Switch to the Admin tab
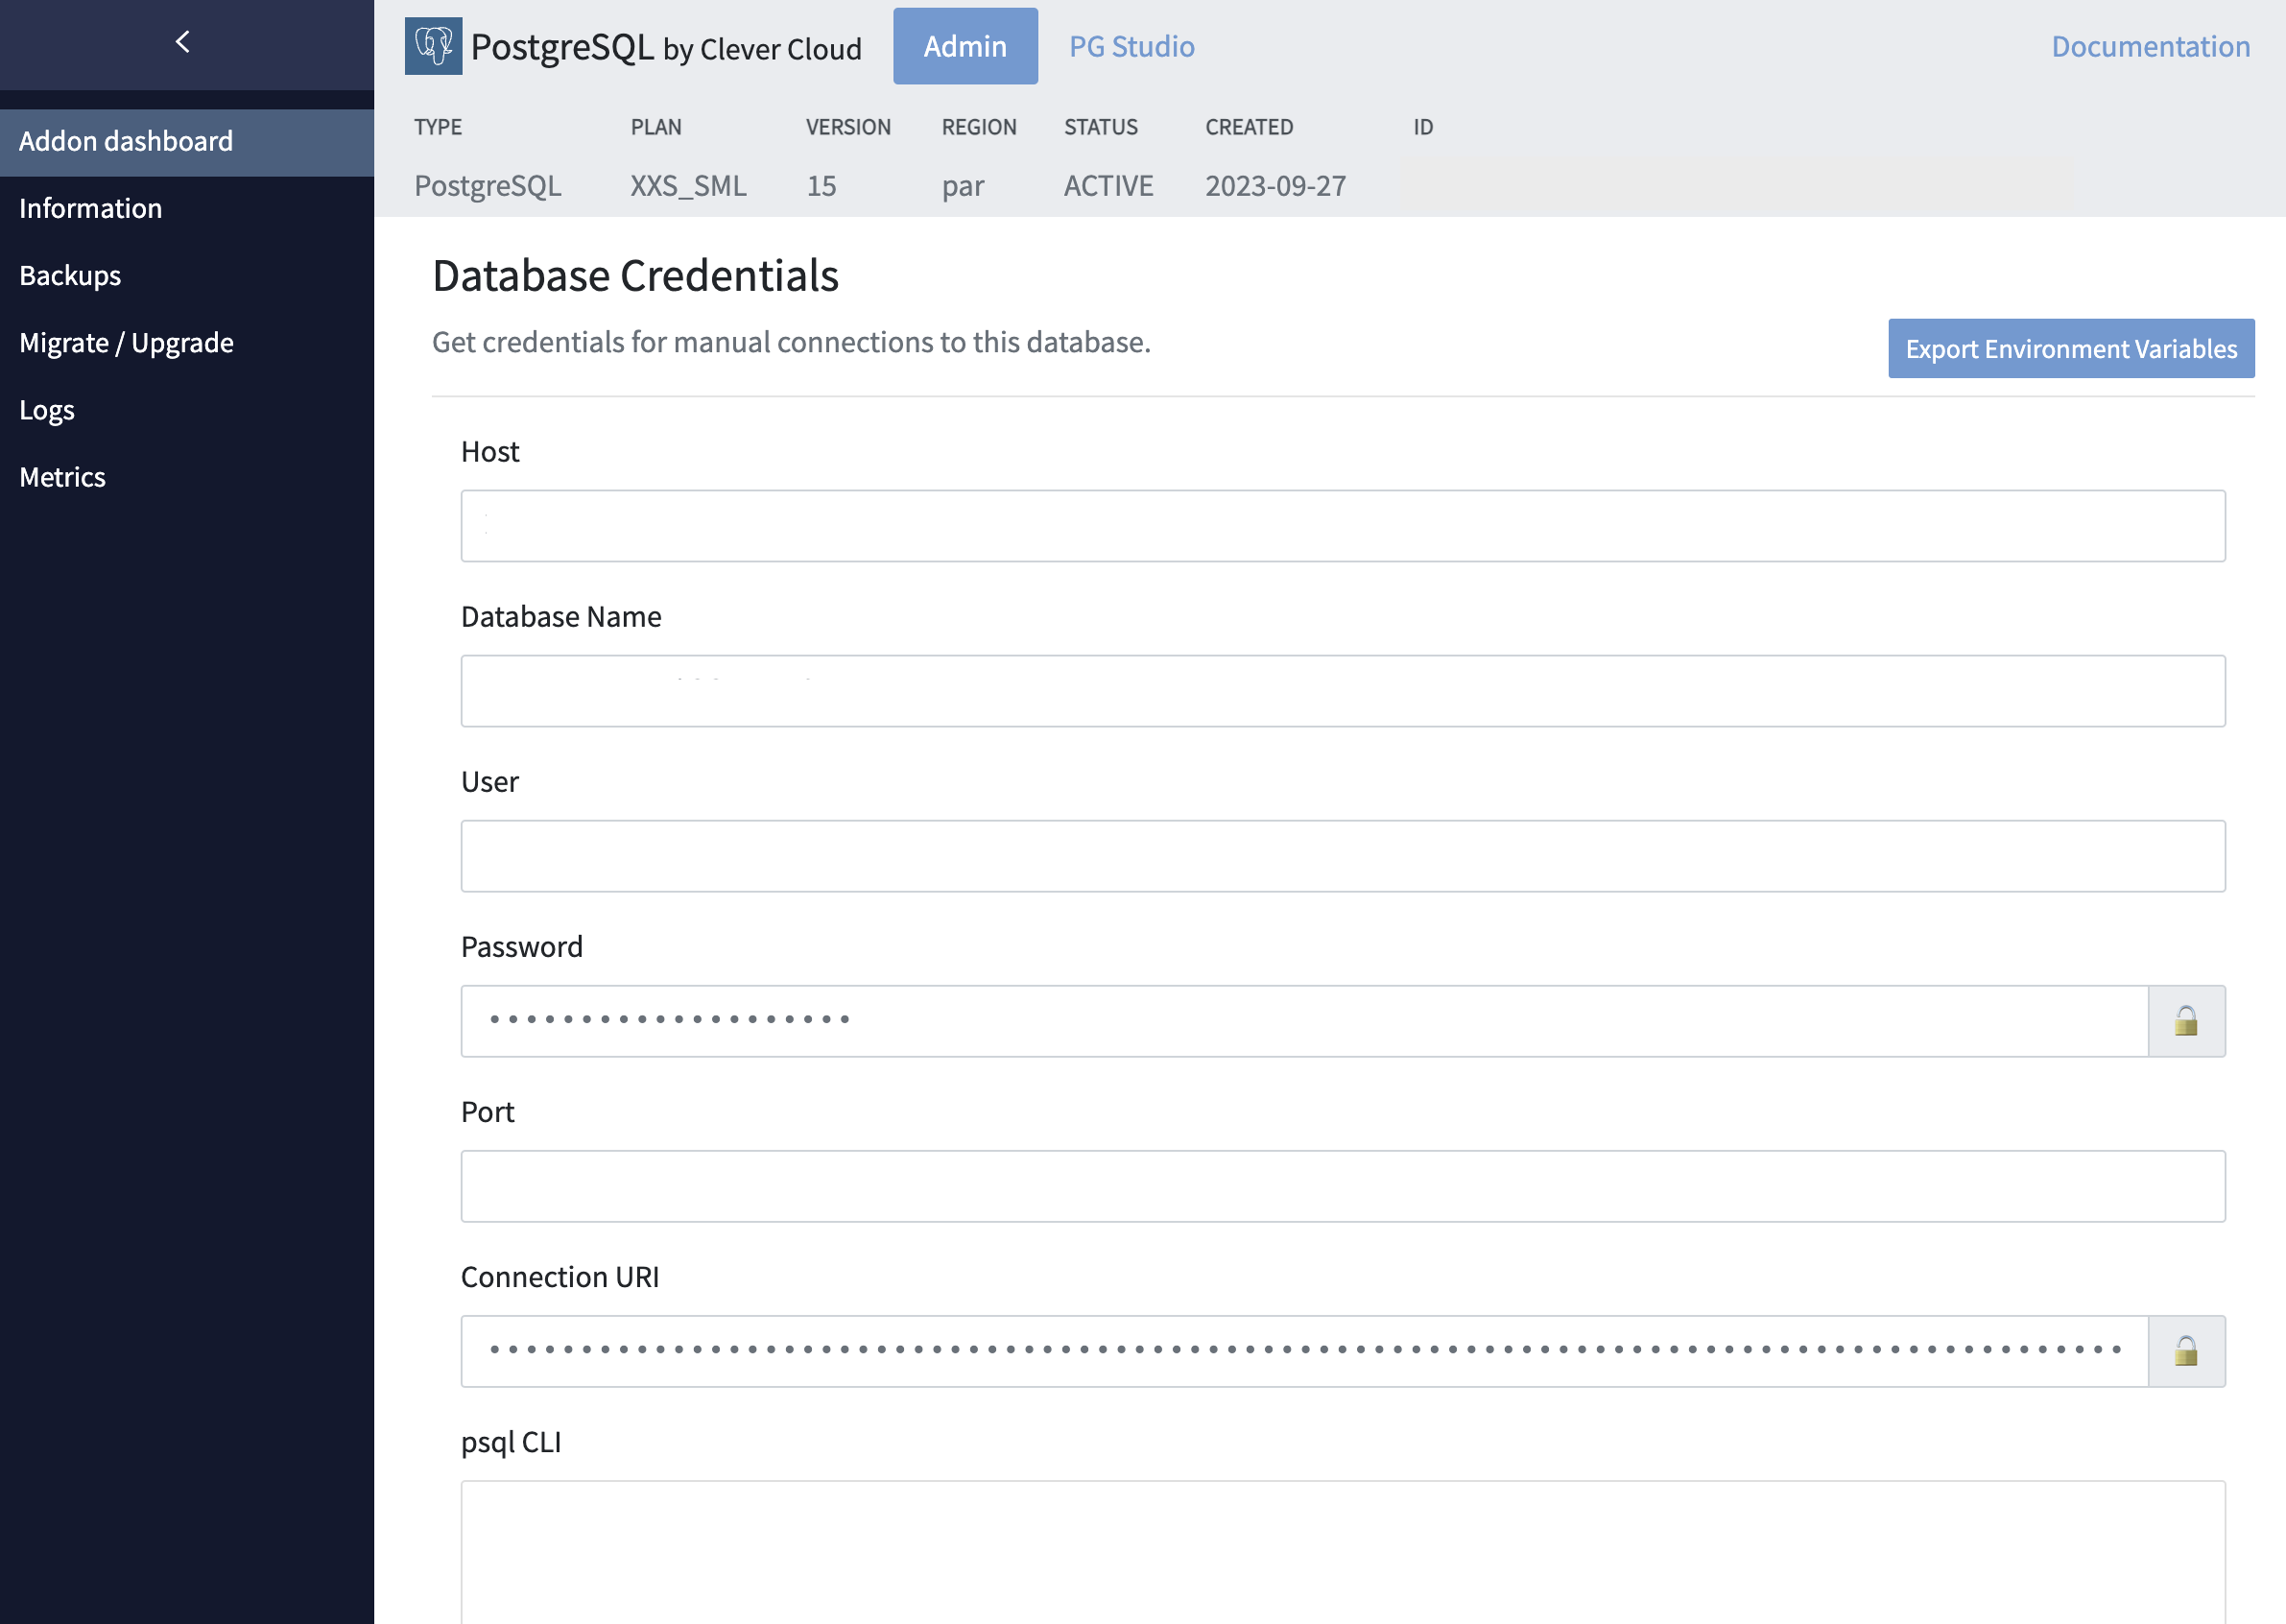The image size is (2286, 1624). (x=964, y=46)
